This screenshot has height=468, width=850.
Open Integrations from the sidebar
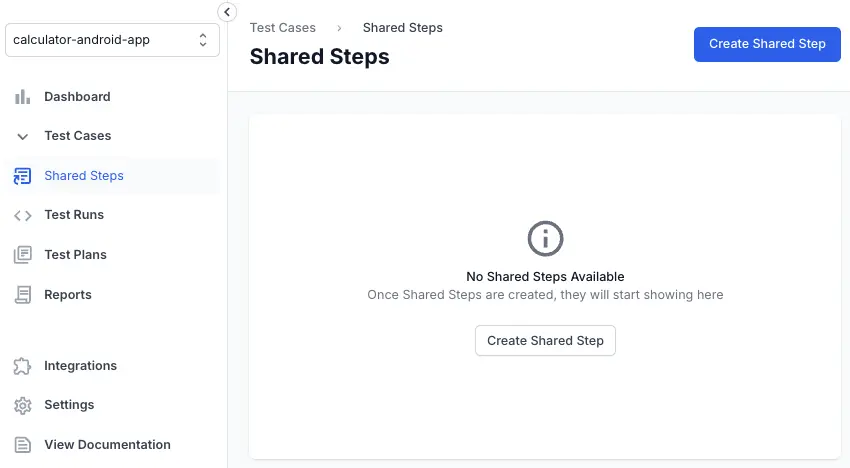pyautogui.click(x=80, y=366)
